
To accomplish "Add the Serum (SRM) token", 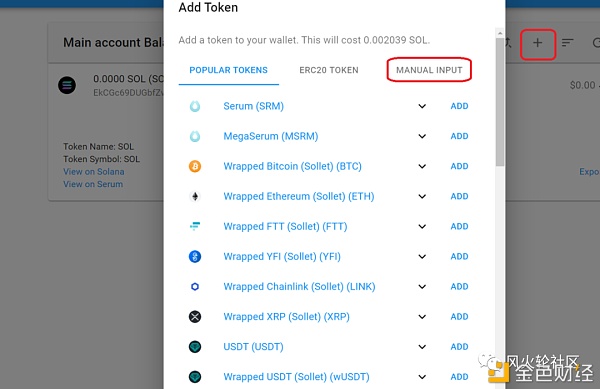I will pos(459,106).
